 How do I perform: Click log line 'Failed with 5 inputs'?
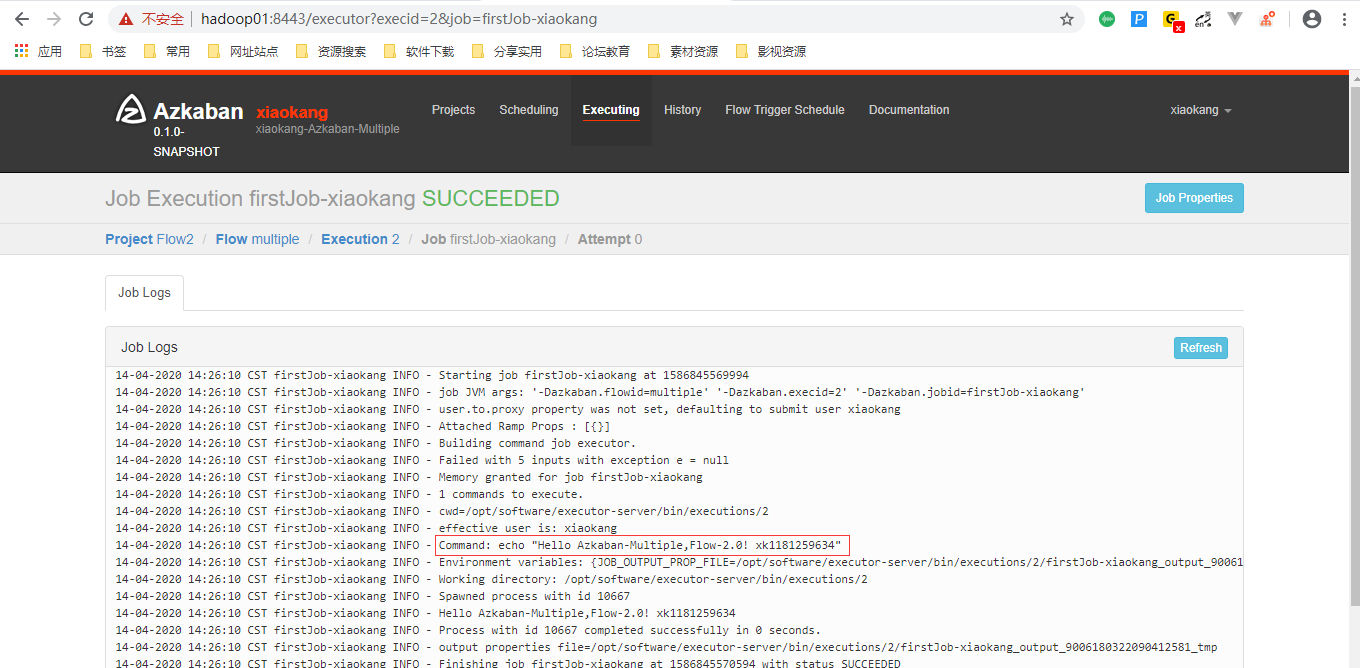pos(422,460)
